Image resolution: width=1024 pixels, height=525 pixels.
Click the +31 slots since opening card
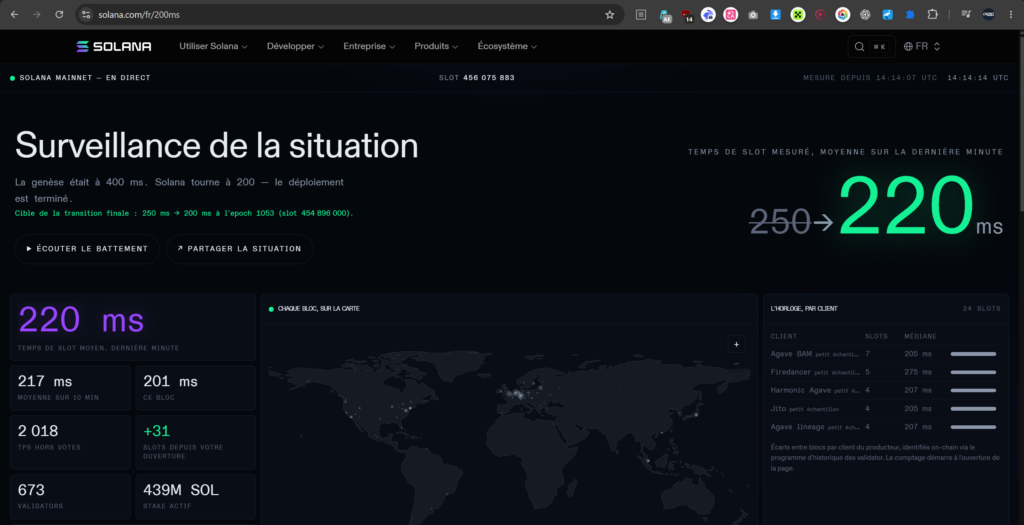(195, 442)
